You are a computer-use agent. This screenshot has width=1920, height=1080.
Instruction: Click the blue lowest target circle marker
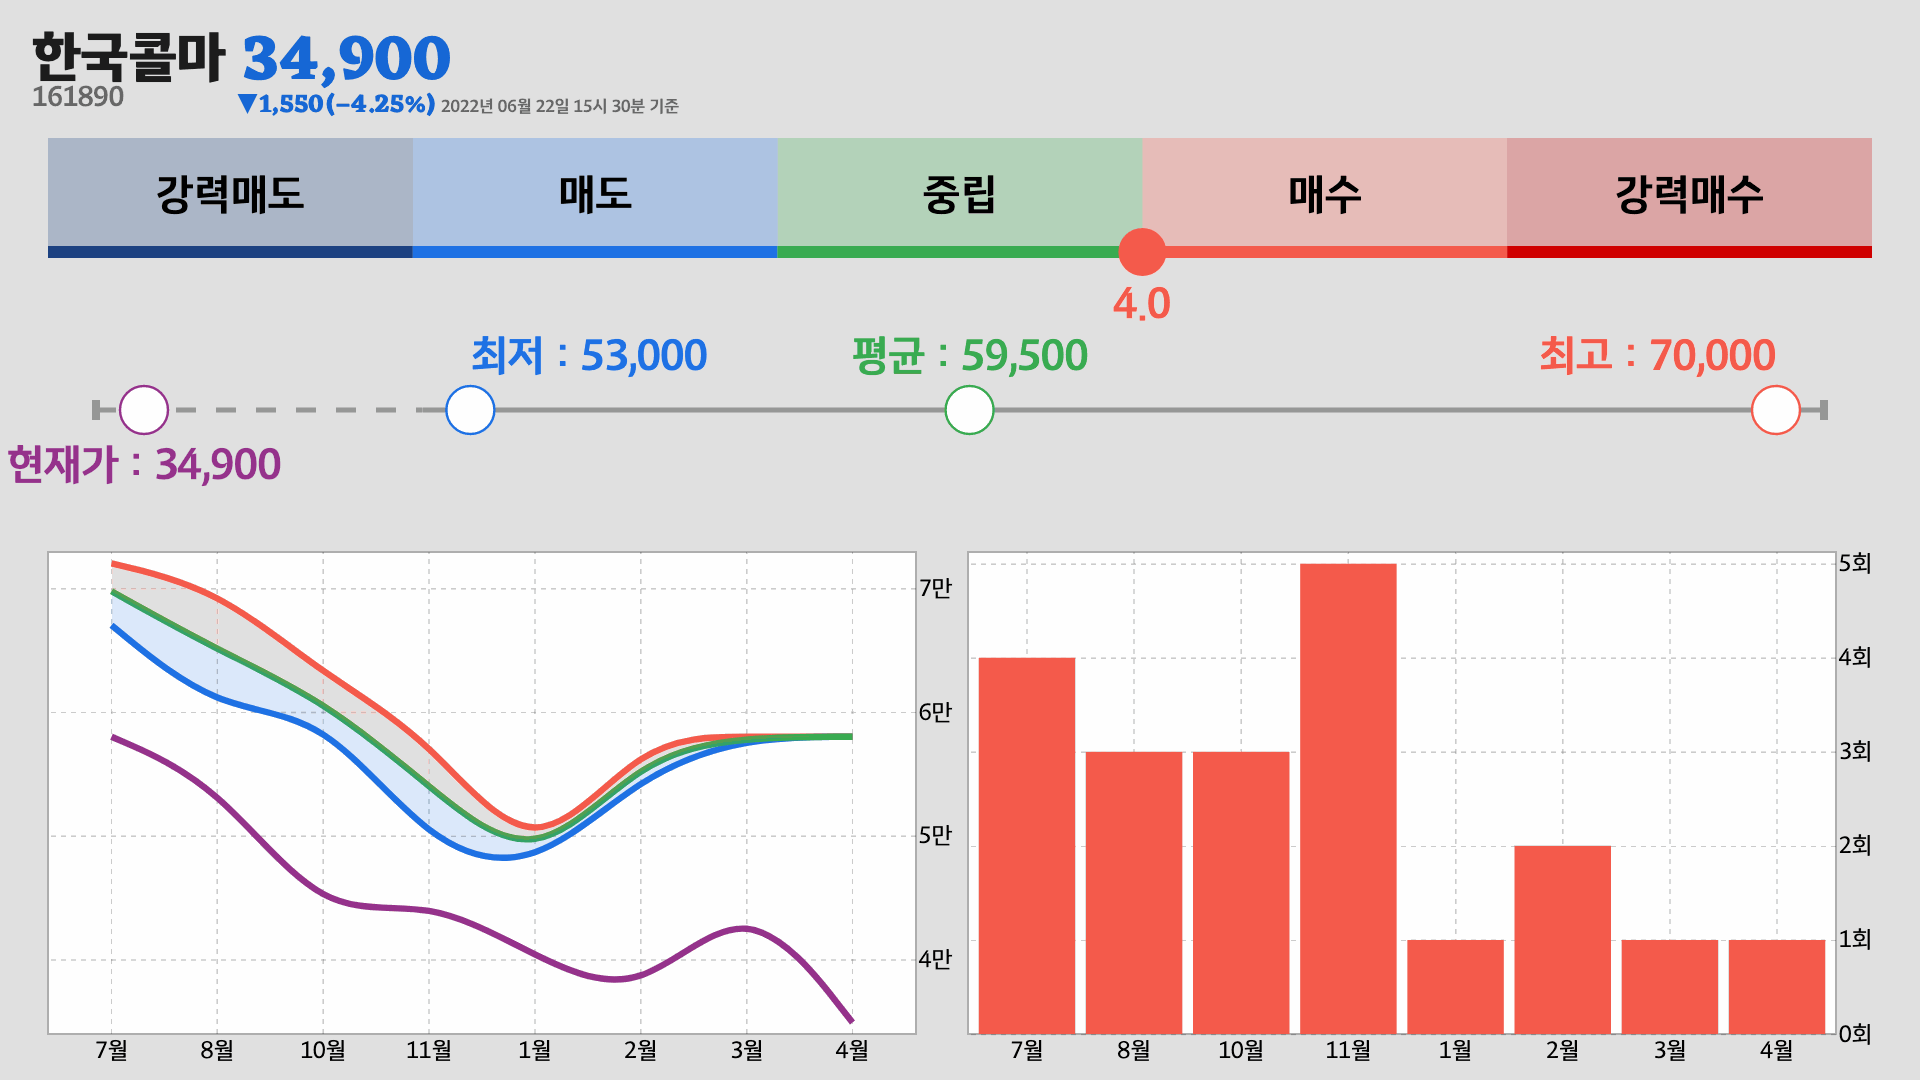pyautogui.click(x=470, y=410)
